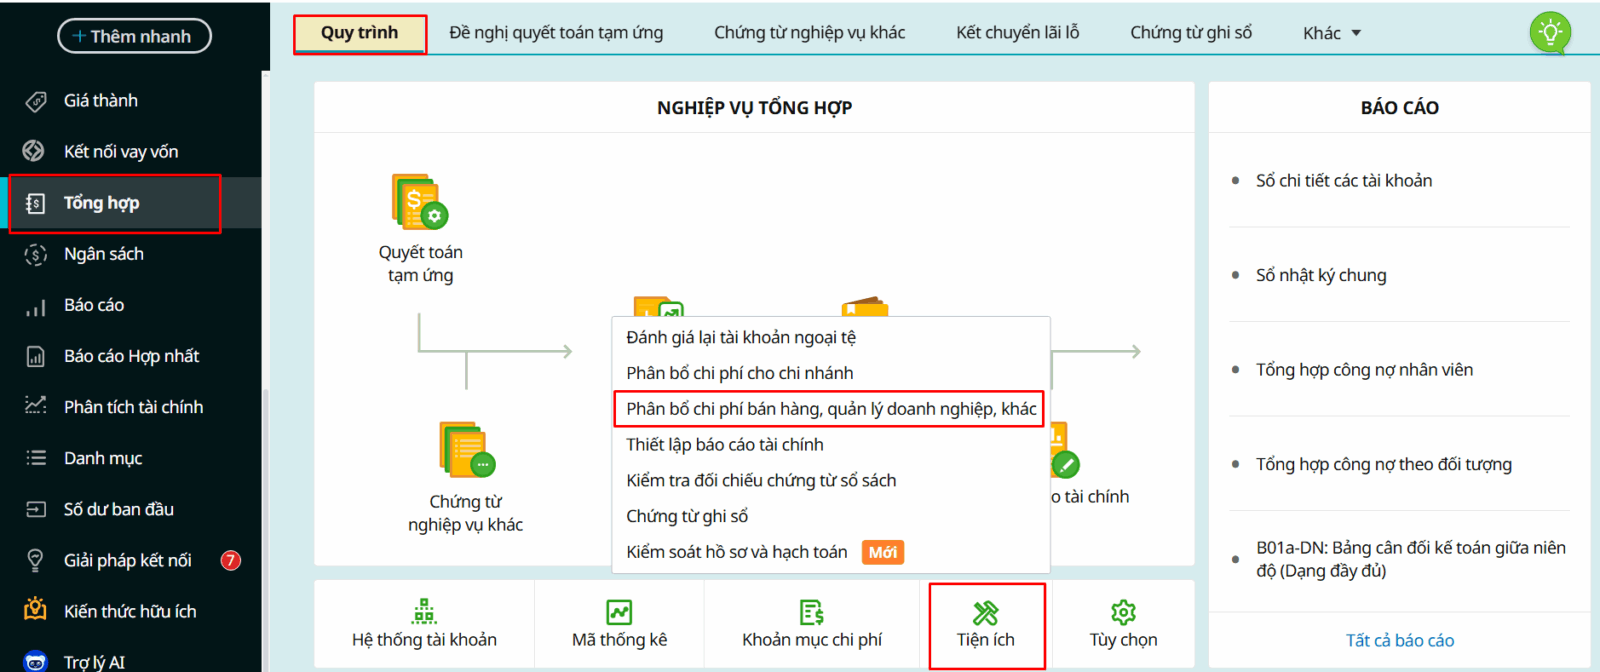The height and width of the screenshot is (672, 1600).
Task: Choose Phân bổ chi phí cho chi nhánh
Action: point(831,373)
